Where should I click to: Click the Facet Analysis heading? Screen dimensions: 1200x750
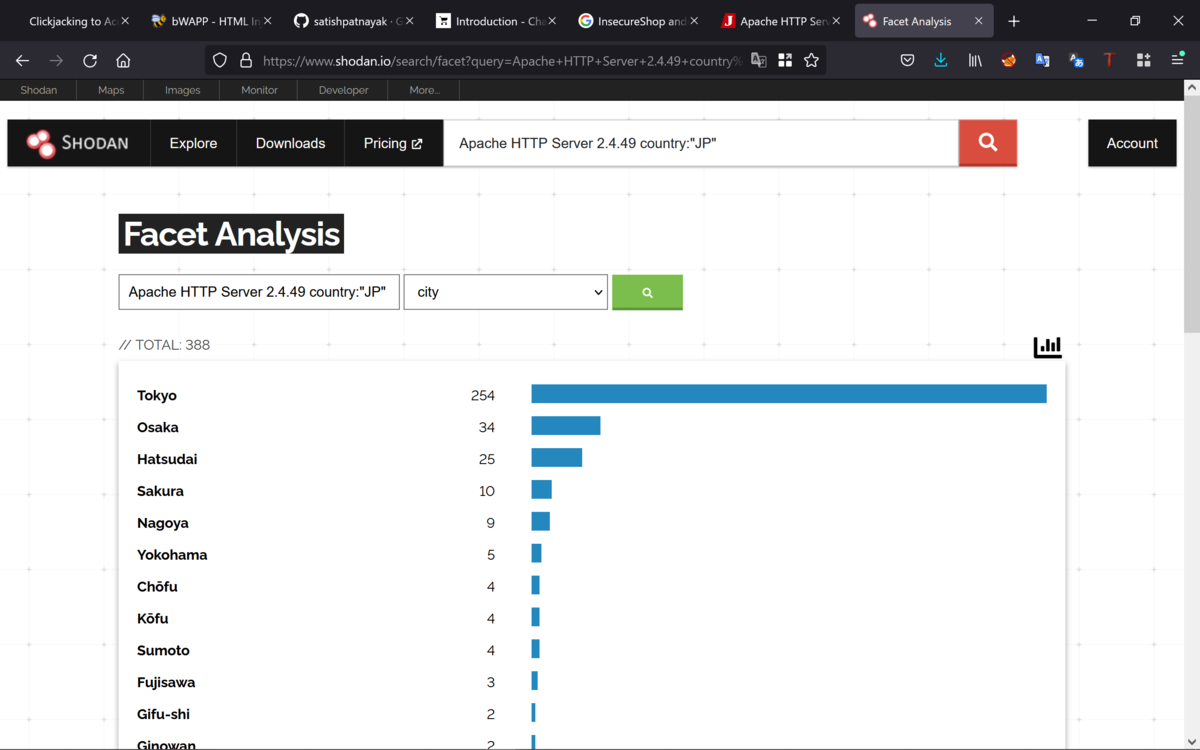pos(231,234)
